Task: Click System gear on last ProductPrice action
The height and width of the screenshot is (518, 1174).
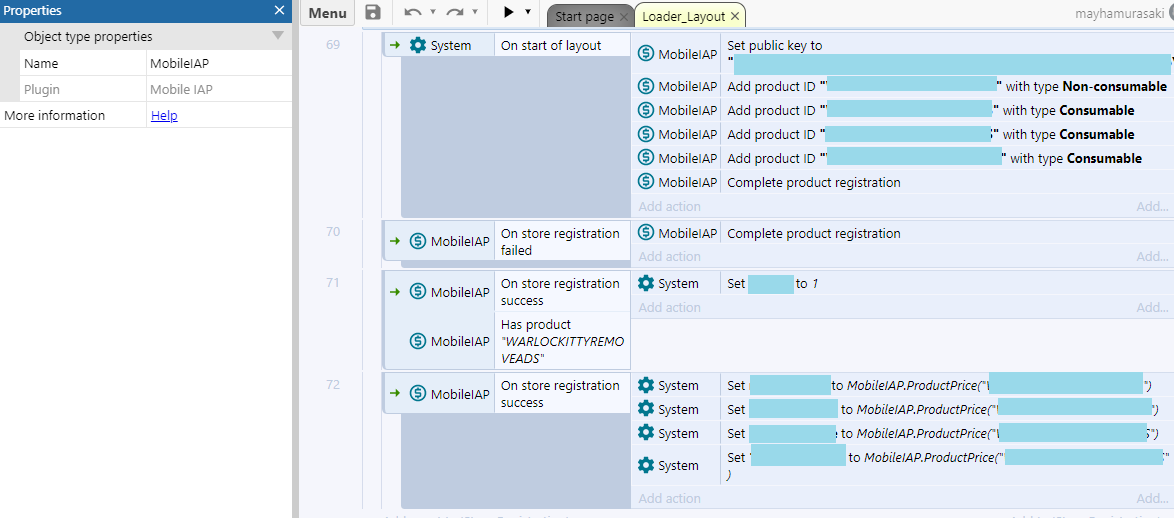Action: point(645,466)
